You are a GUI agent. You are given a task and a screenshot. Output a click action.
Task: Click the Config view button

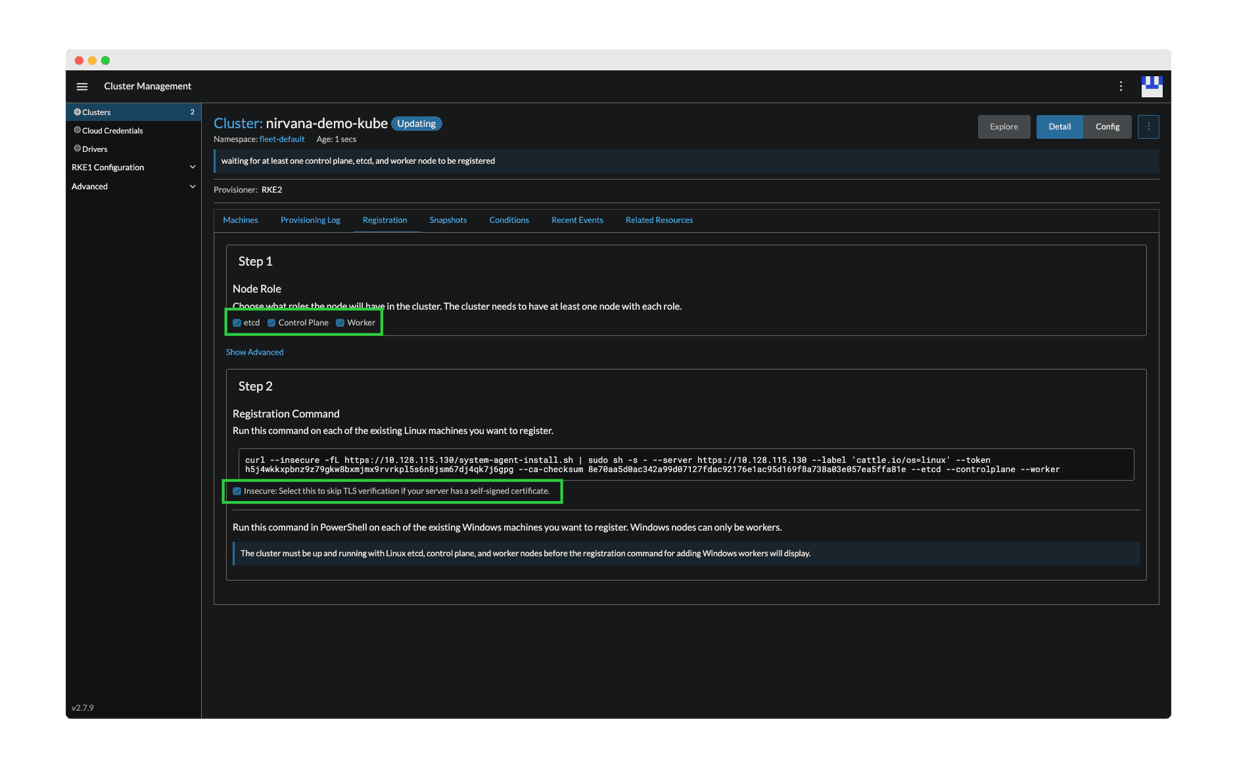(x=1107, y=127)
